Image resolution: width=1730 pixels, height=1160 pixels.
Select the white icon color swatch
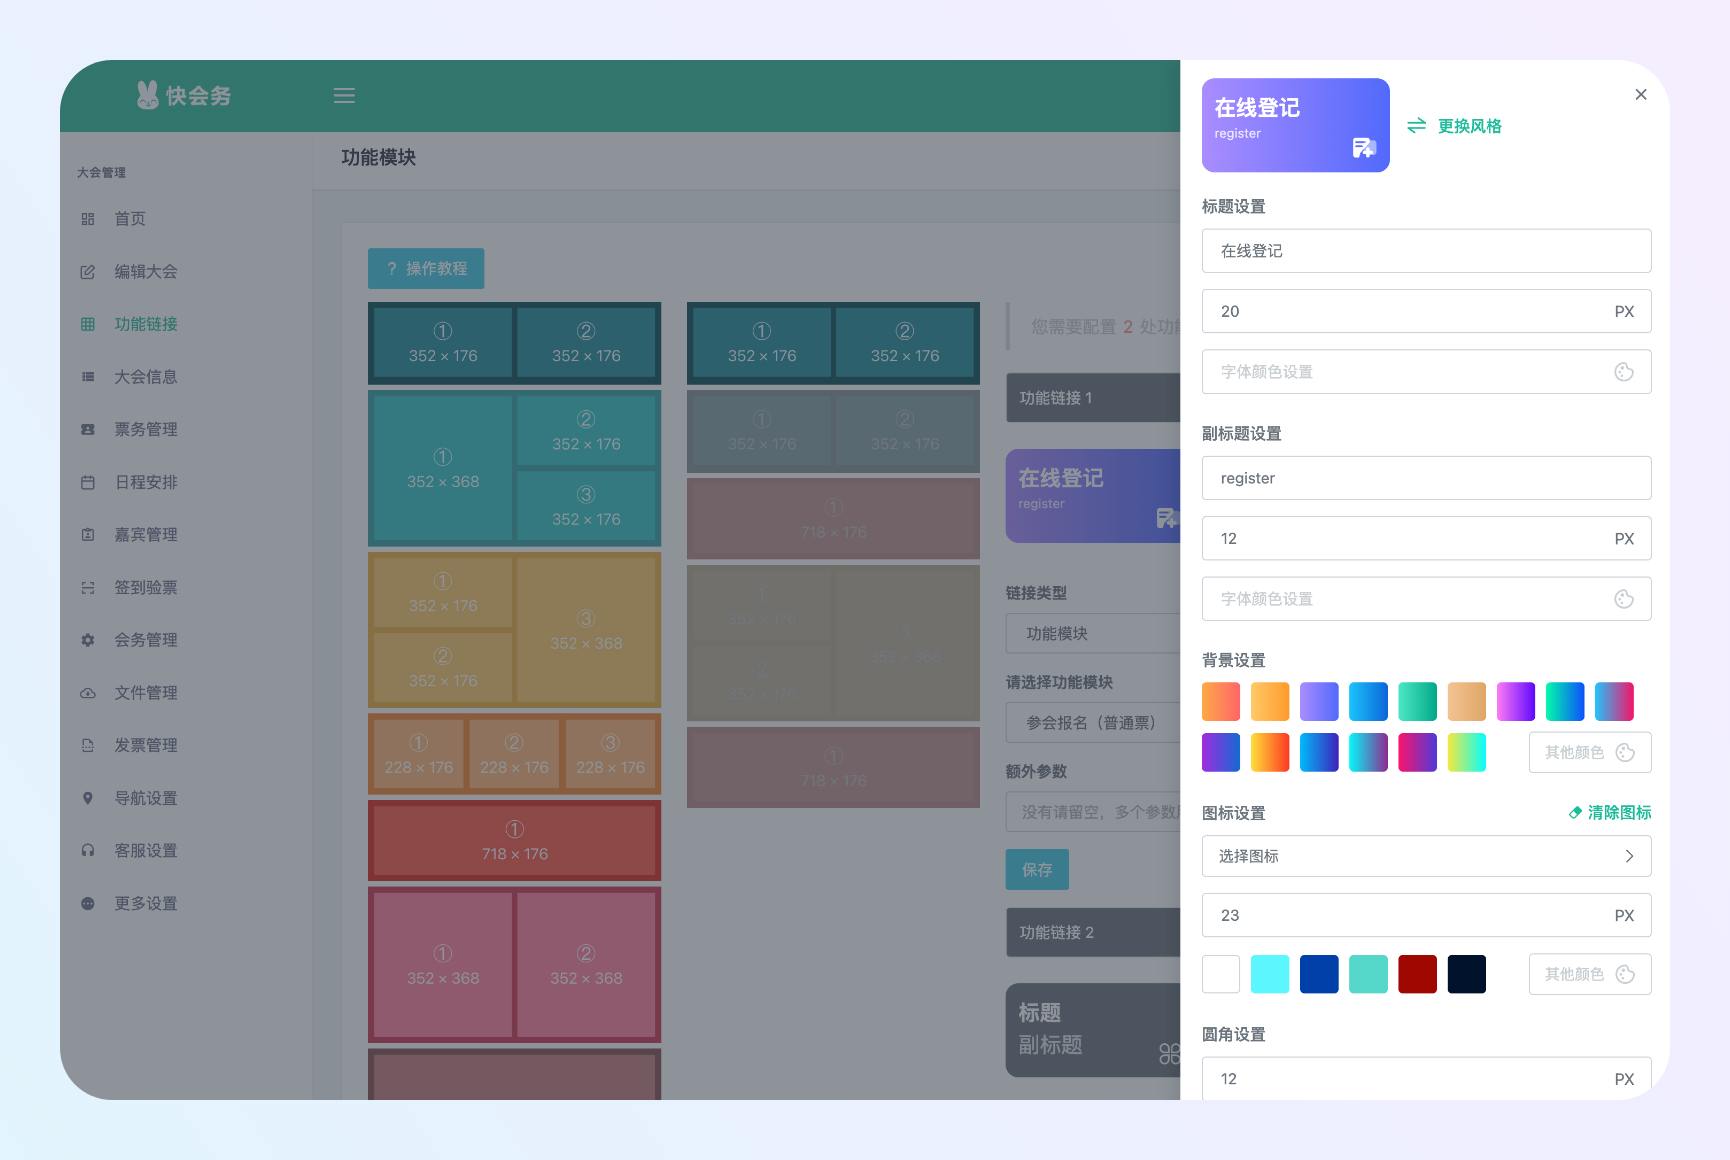click(1221, 974)
